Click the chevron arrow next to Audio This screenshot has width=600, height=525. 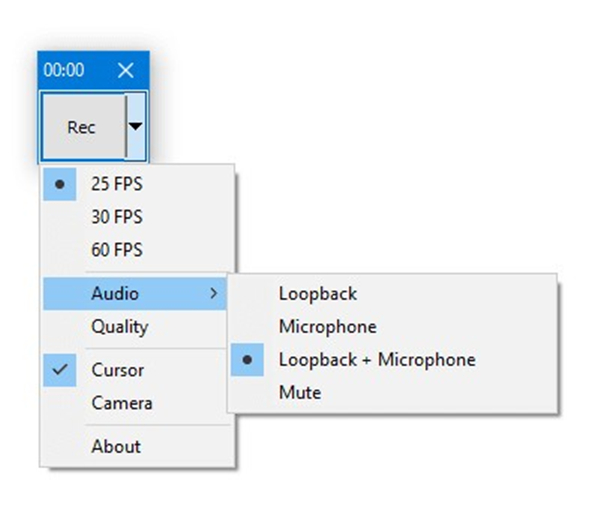pyautogui.click(x=212, y=294)
